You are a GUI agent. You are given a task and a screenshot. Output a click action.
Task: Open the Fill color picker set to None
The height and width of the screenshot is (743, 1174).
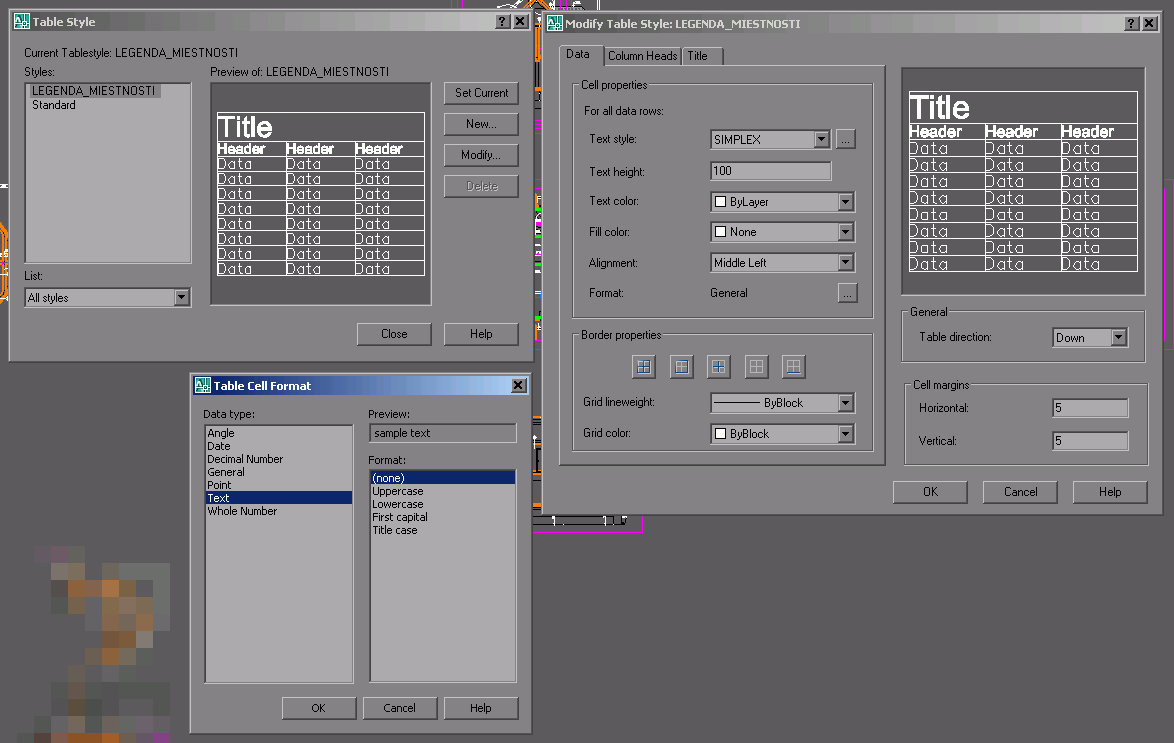[845, 232]
